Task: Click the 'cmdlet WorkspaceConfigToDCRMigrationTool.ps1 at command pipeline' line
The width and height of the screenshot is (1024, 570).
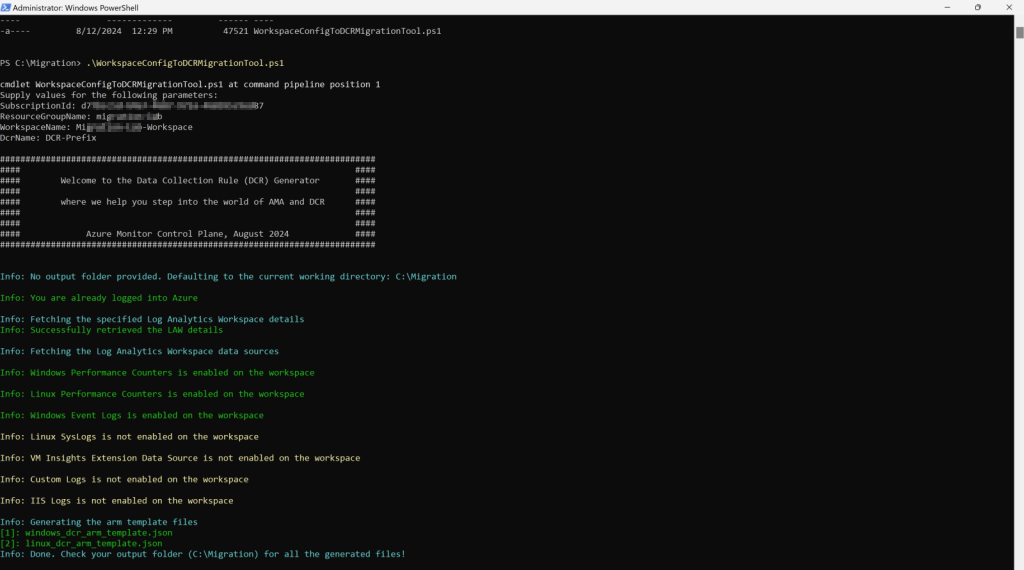Action: point(190,84)
